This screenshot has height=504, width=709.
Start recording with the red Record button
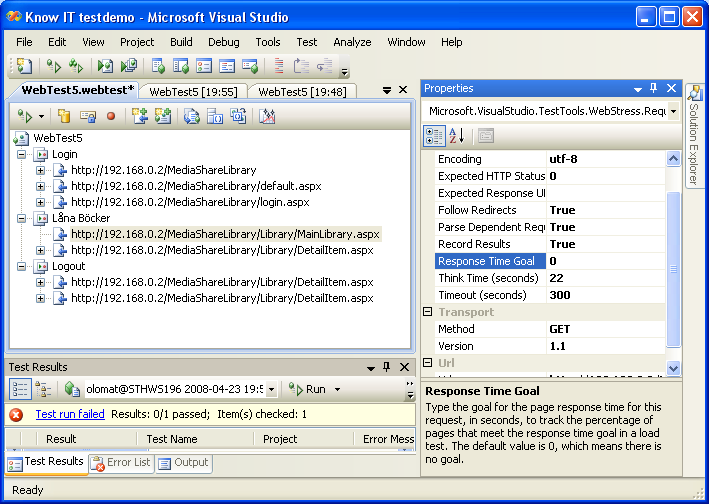point(111,117)
